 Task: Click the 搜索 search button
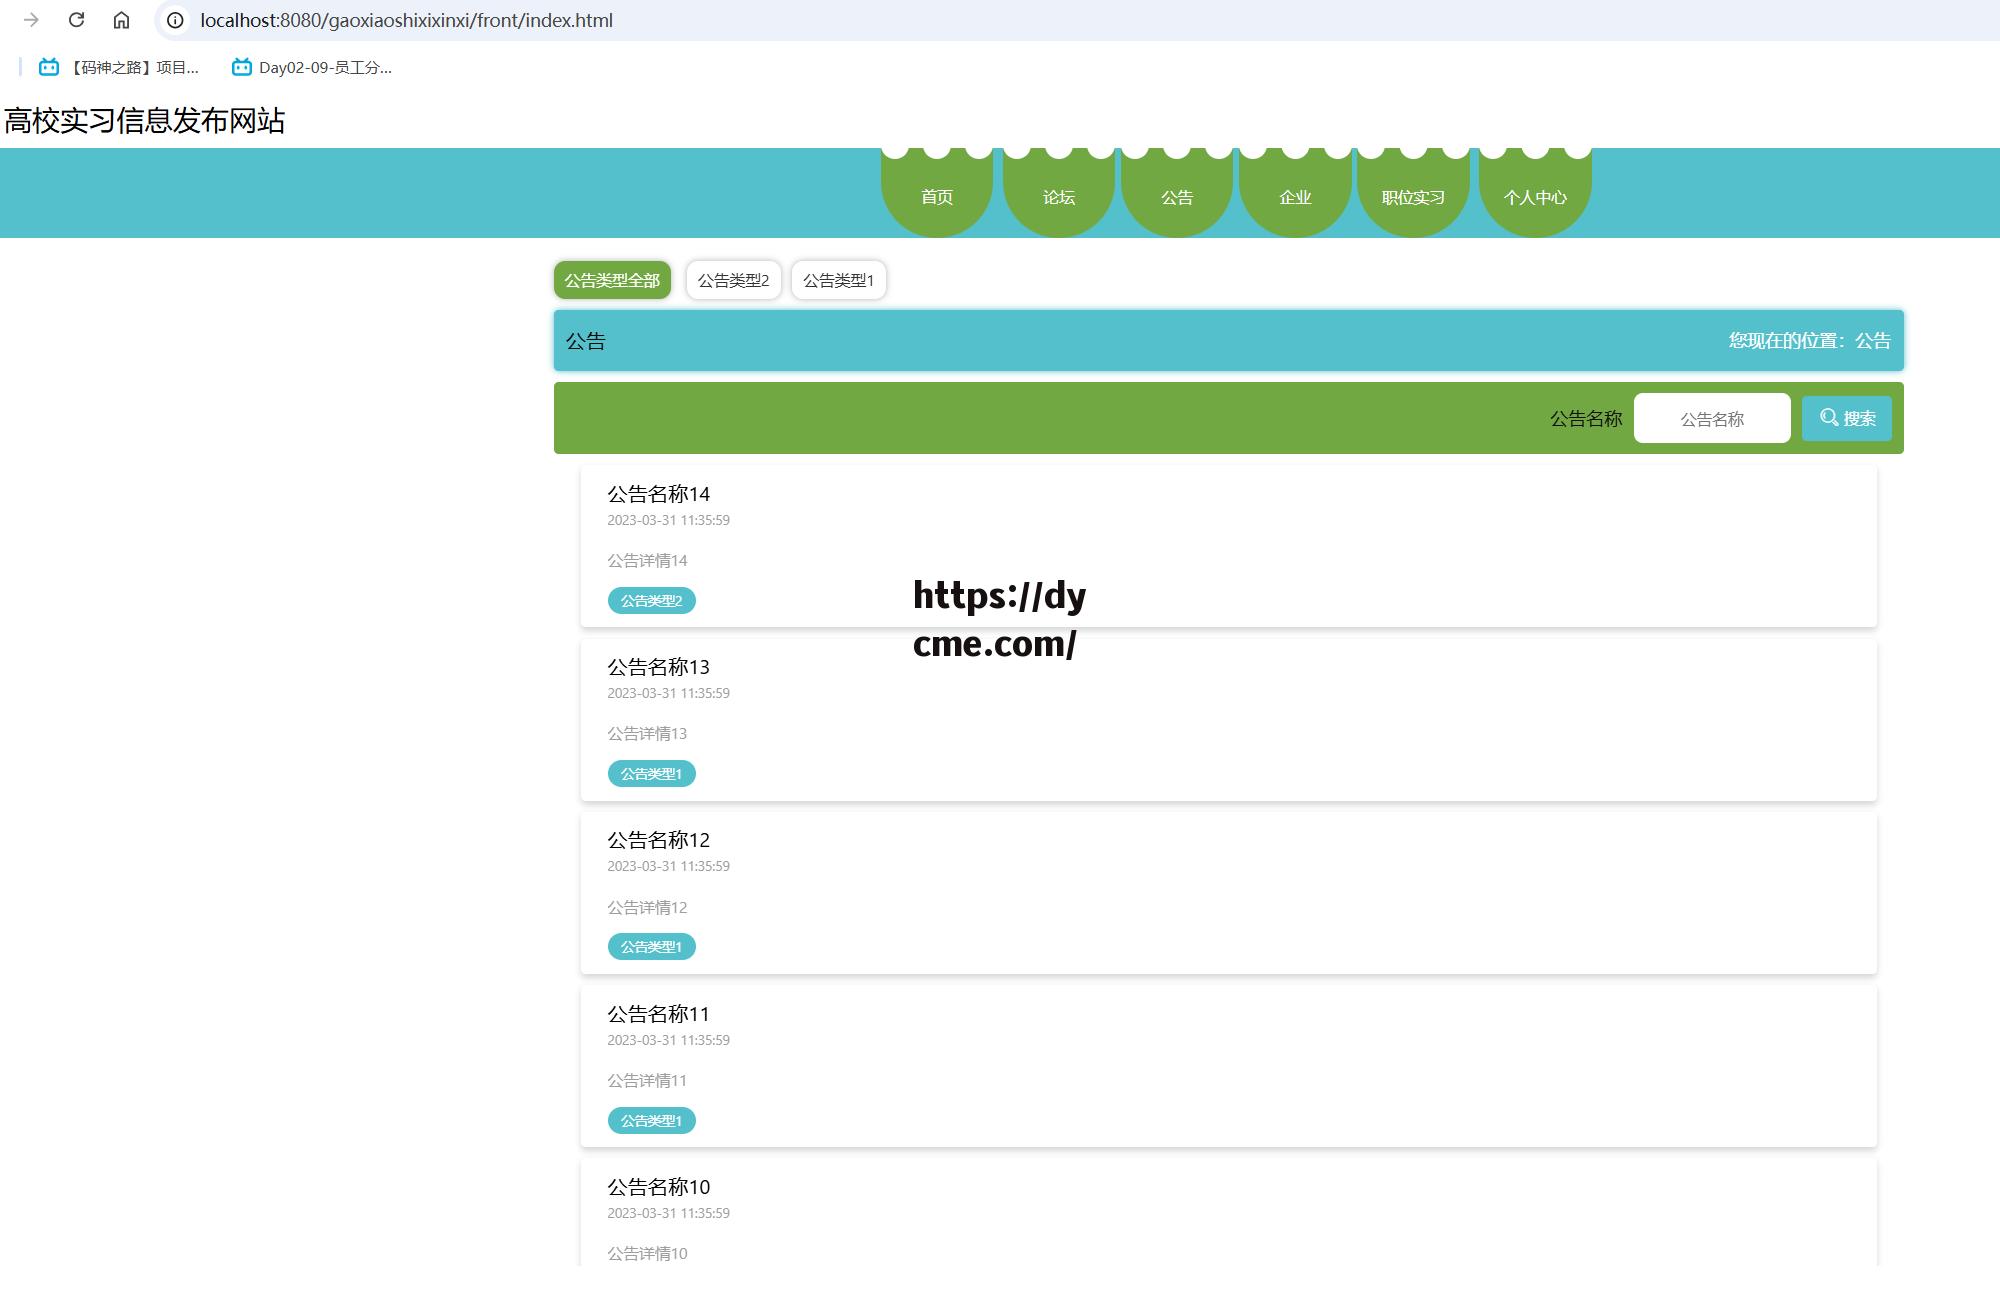coord(1846,418)
